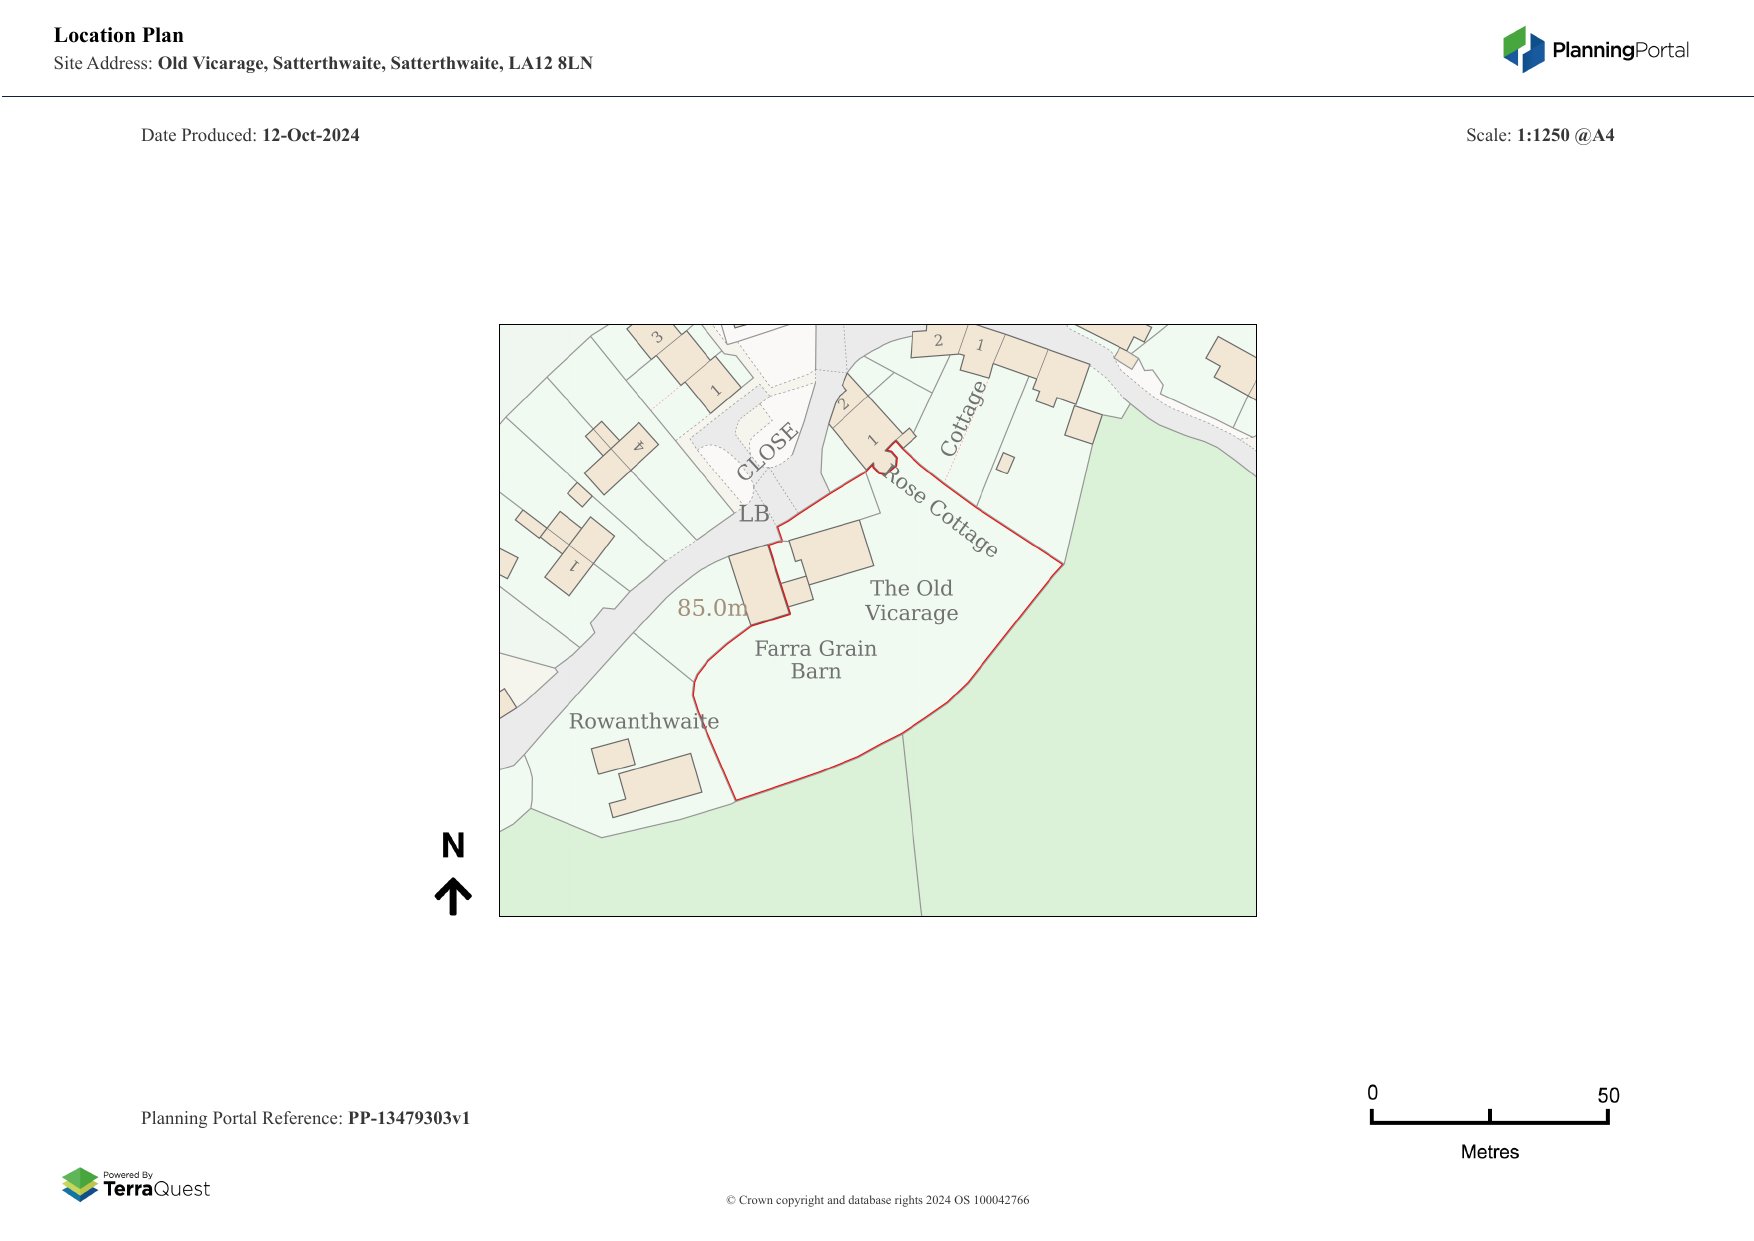Viewport: 1754px width, 1241px height.
Task: Click the 'Location Plan' heading
Action: click(119, 35)
